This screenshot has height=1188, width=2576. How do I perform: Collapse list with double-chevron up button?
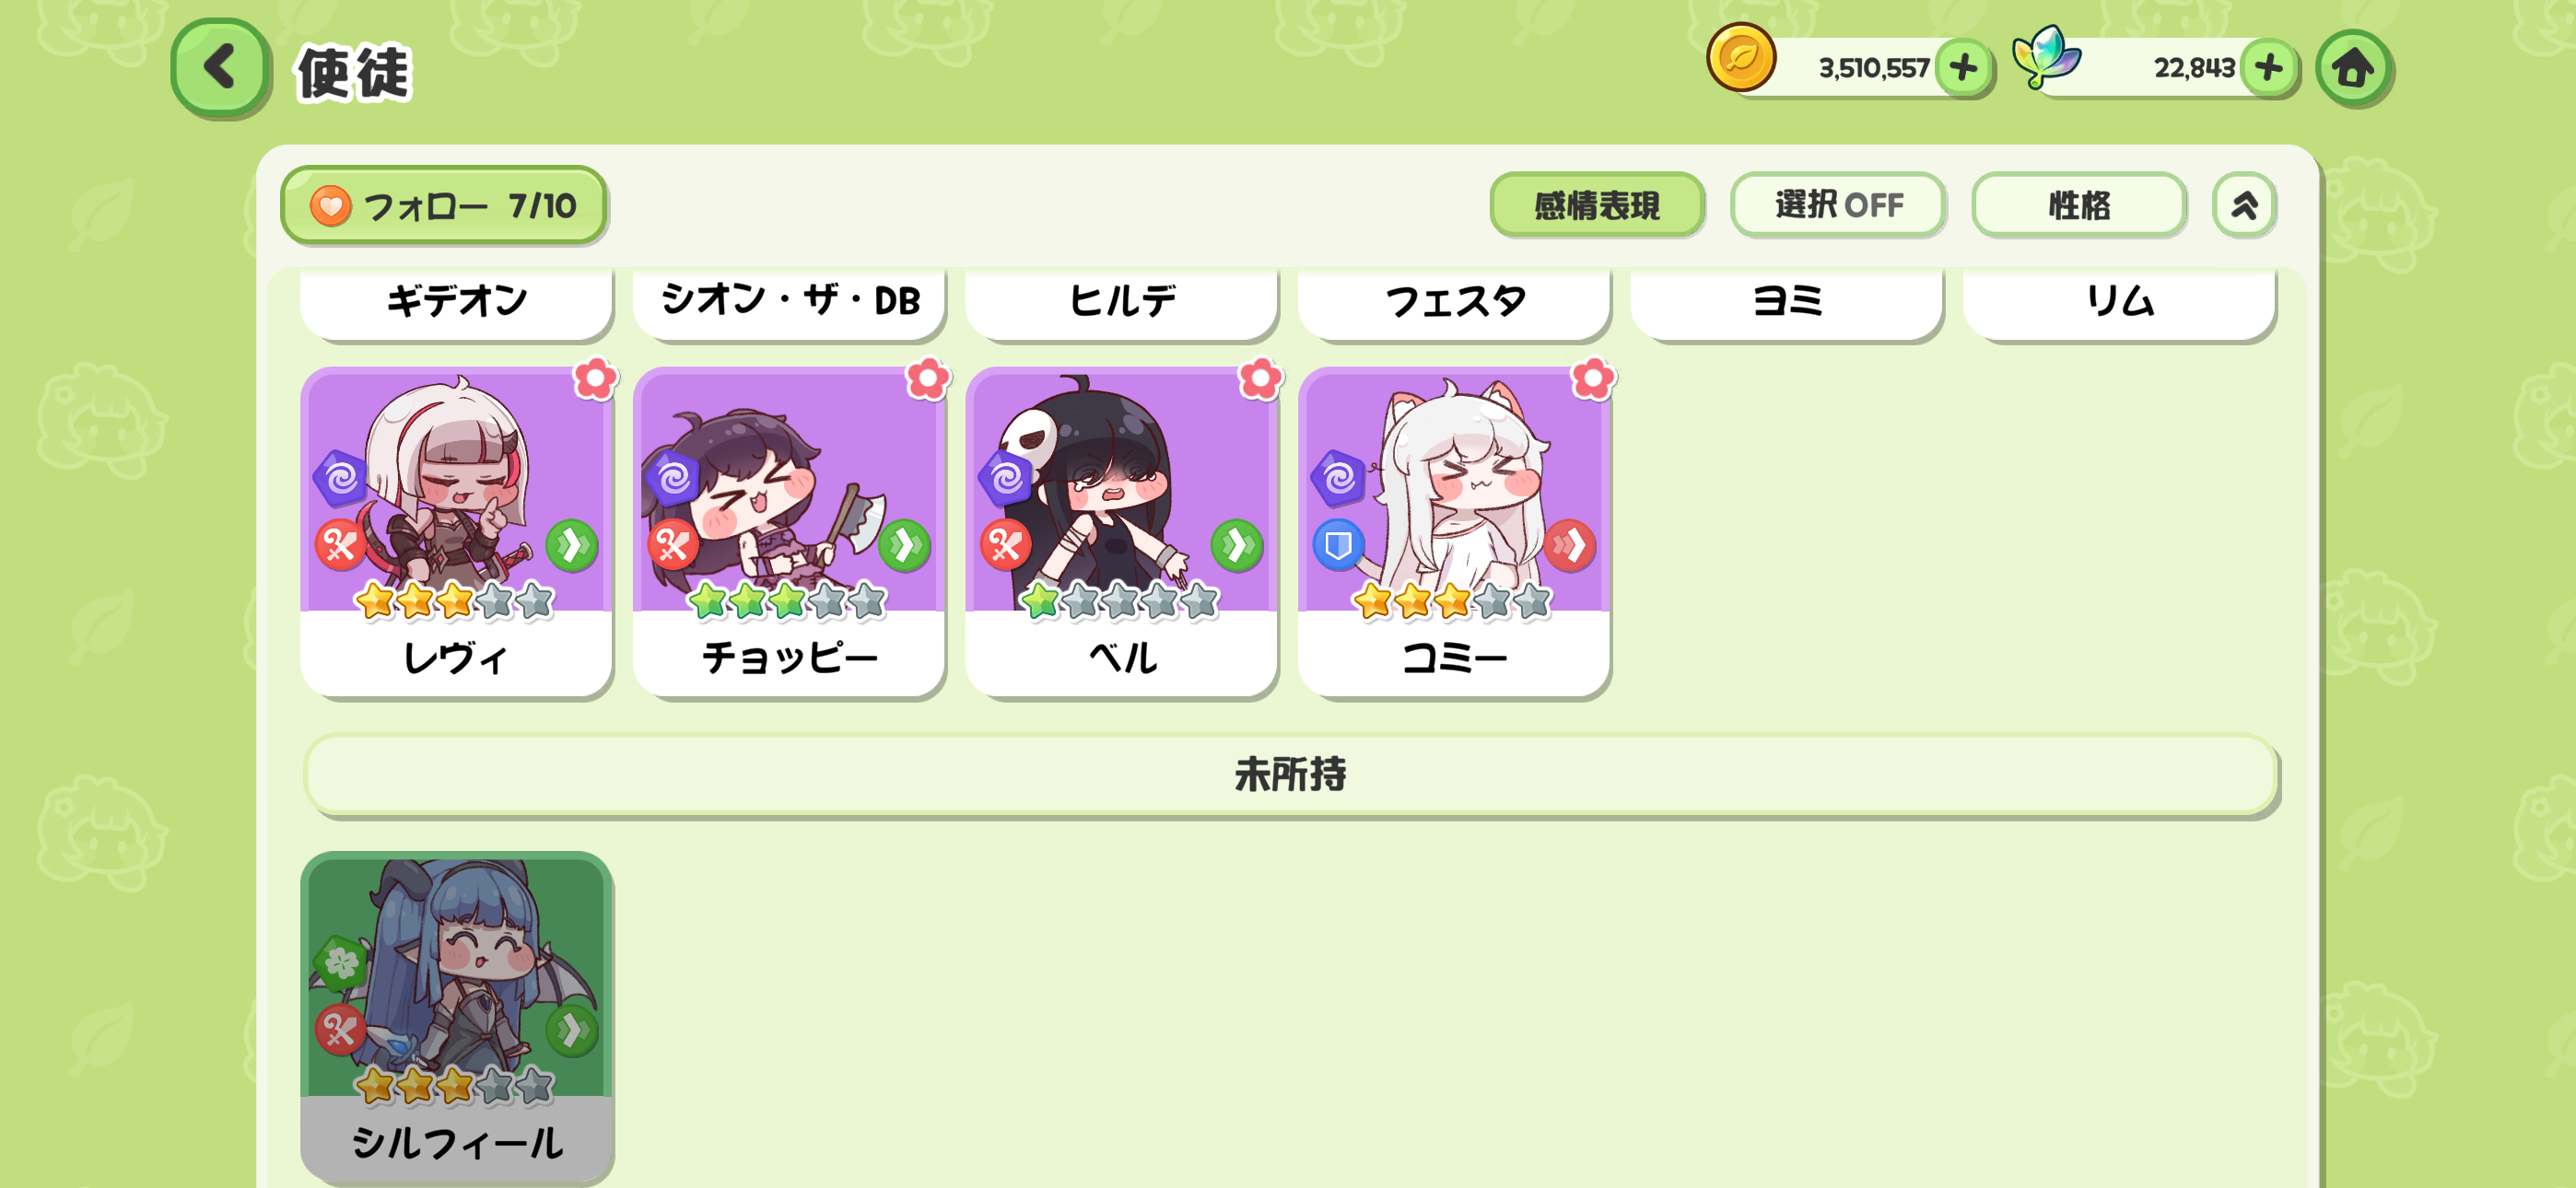click(x=2244, y=205)
